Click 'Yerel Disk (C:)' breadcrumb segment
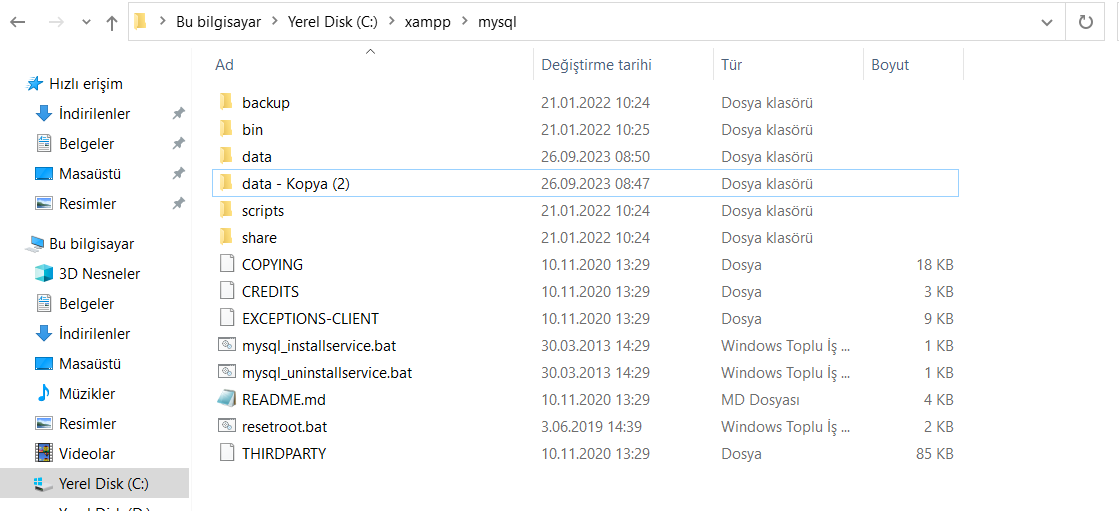Screen dimensions: 1119x511 tap(331, 22)
